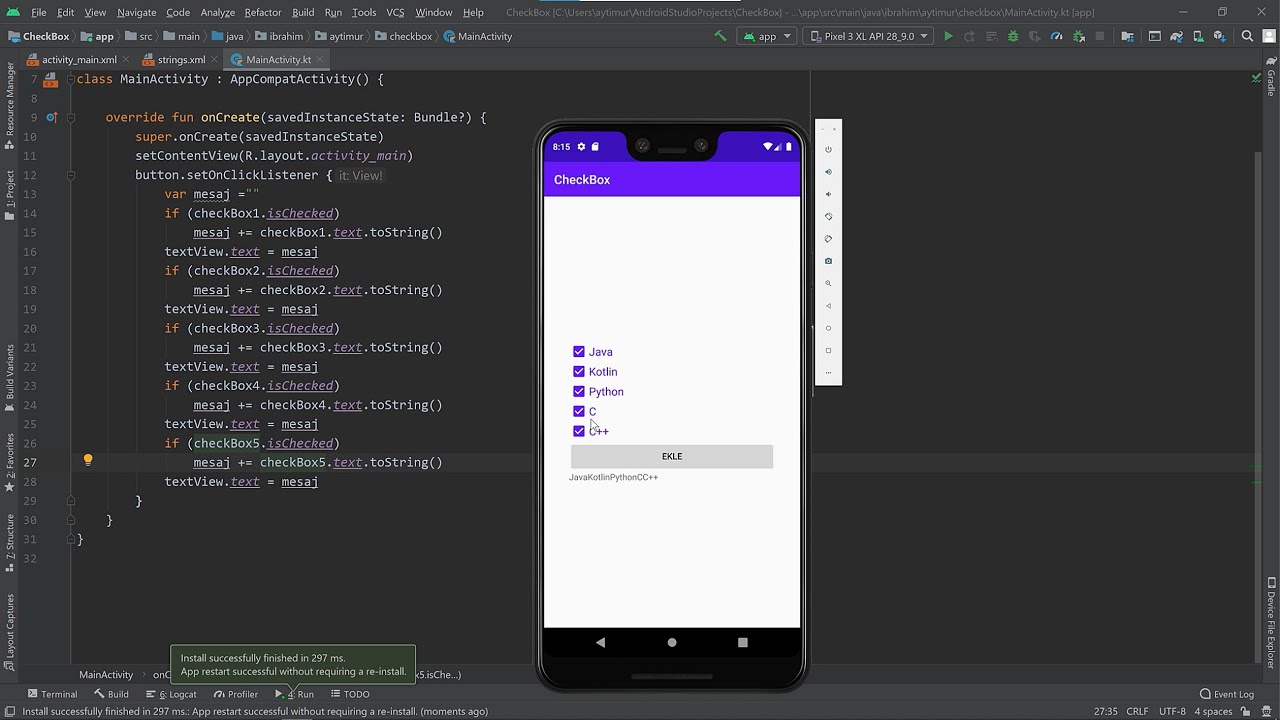
Task: Open Search Everywhere magnifier icon
Action: (1247, 36)
